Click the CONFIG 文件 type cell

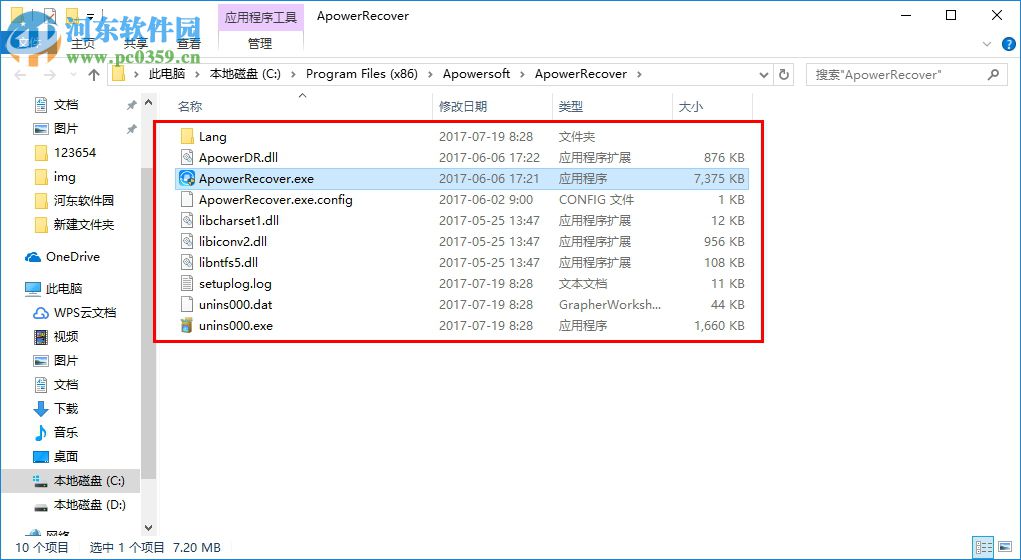pyautogui.click(x=596, y=199)
